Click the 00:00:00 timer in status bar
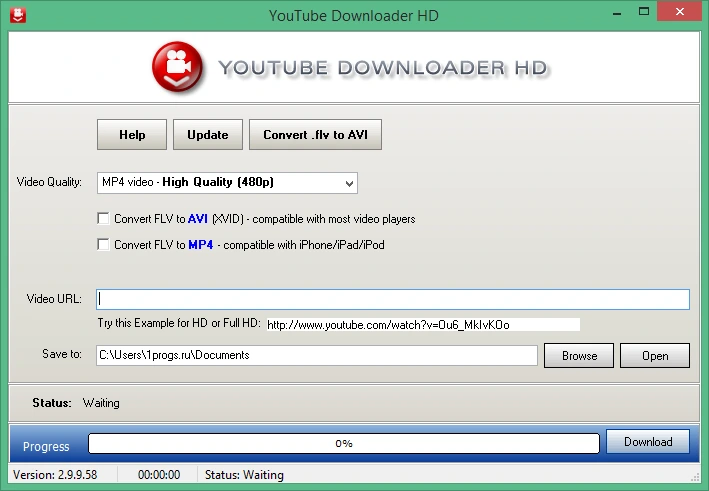 (x=159, y=475)
